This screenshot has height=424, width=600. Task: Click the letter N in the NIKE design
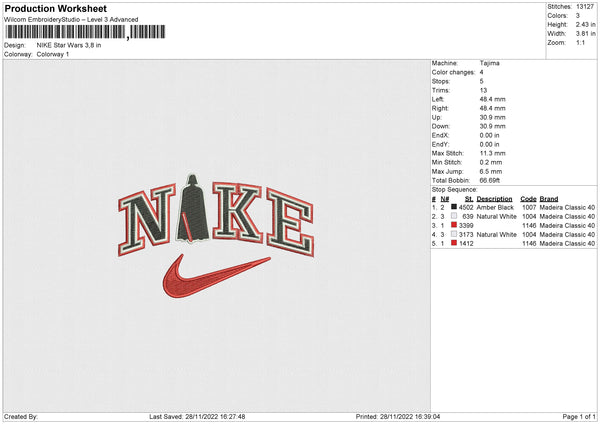147,220
